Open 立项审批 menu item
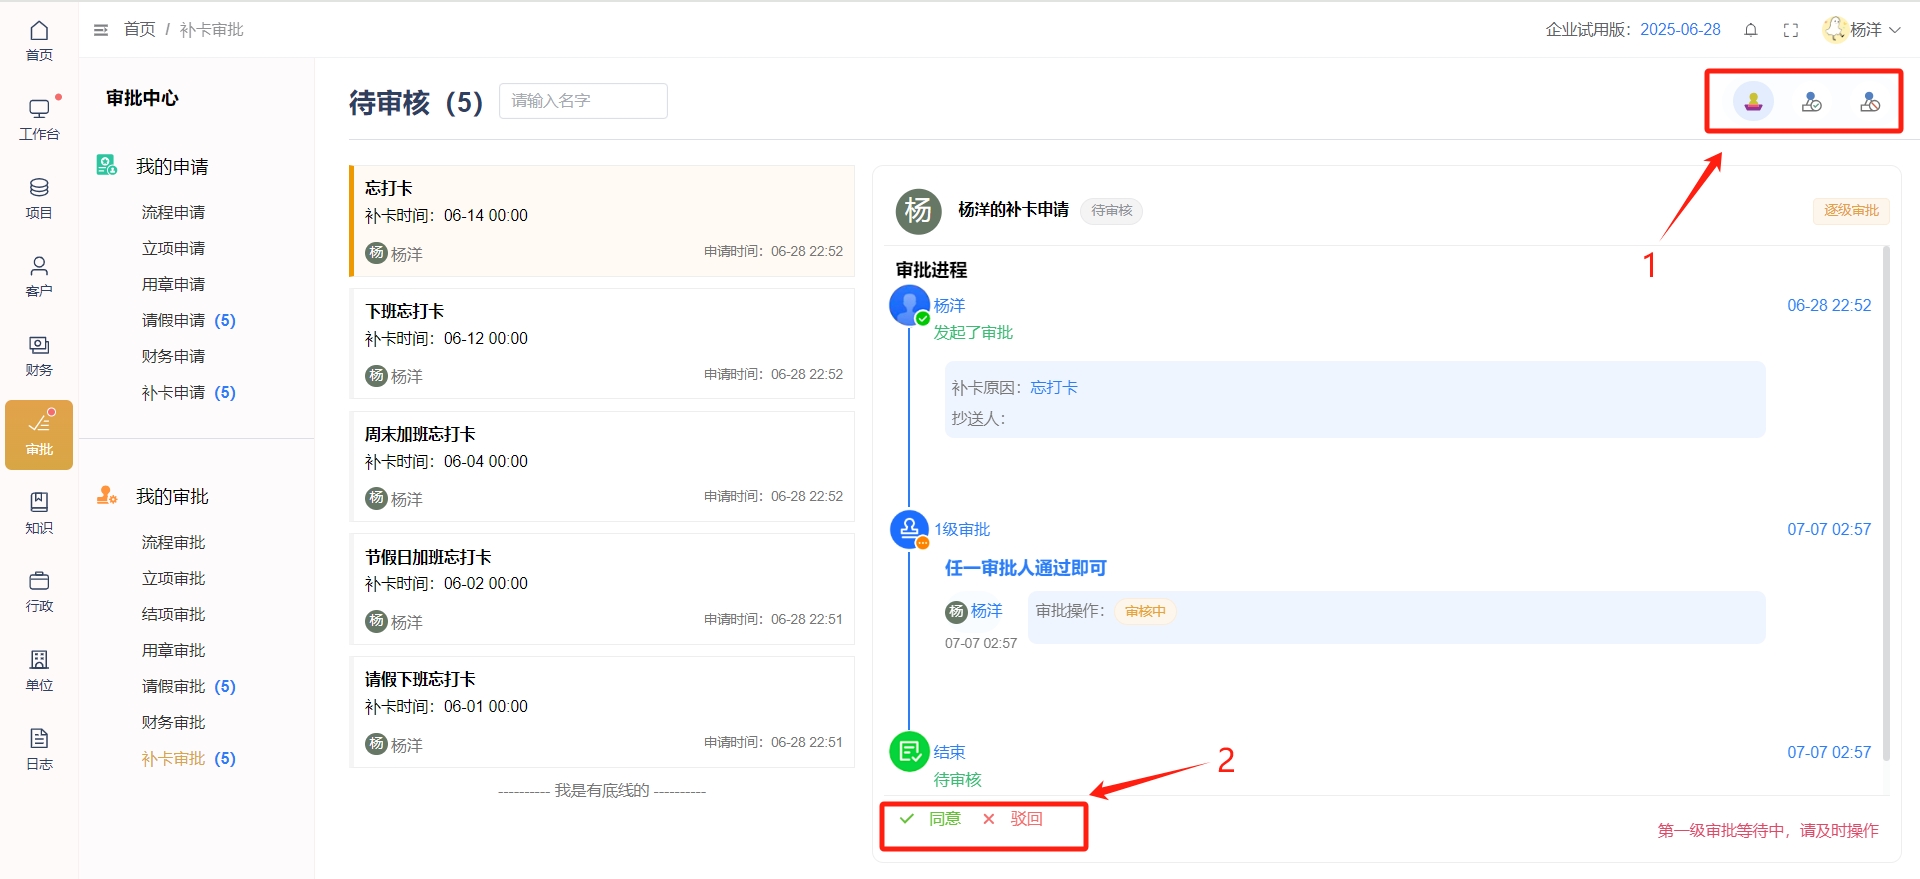 click(x=173, y=578)
